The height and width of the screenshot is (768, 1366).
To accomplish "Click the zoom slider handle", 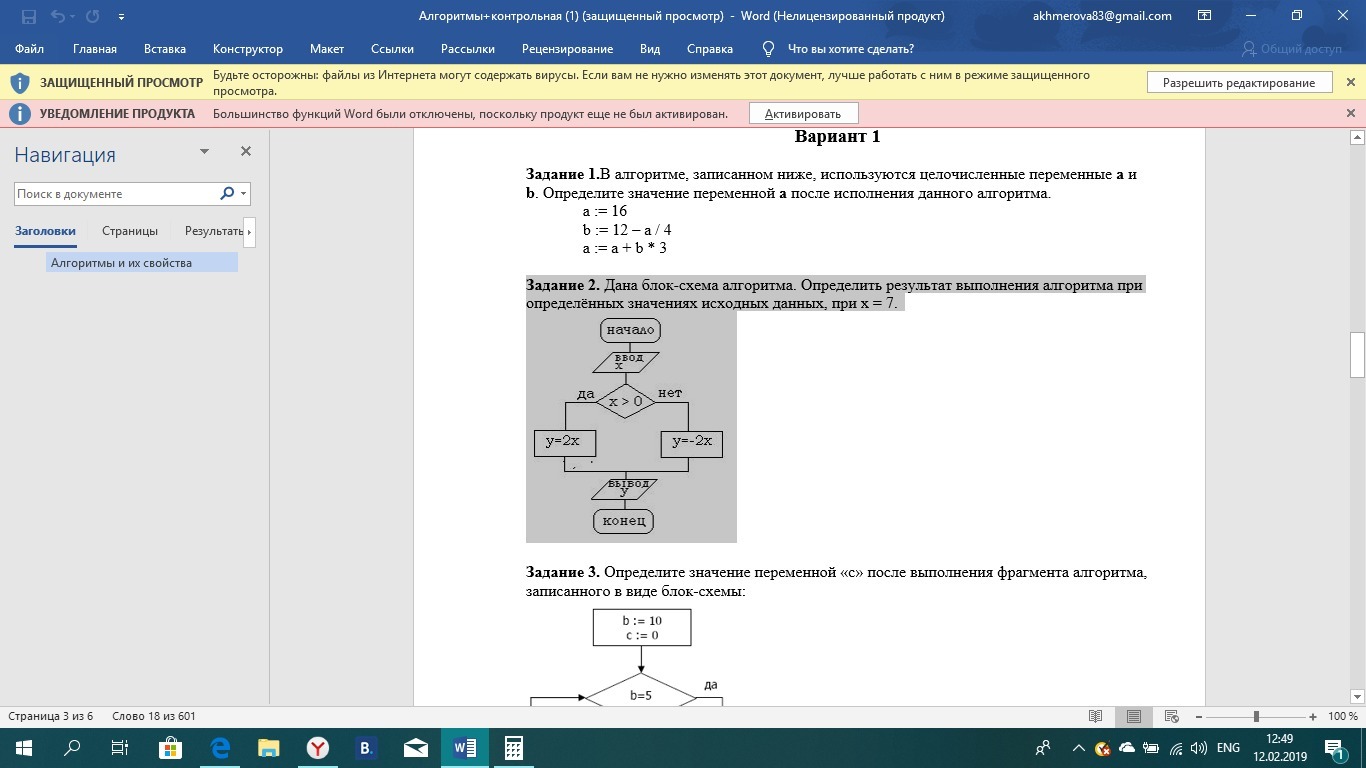I will click(1256, 717).
